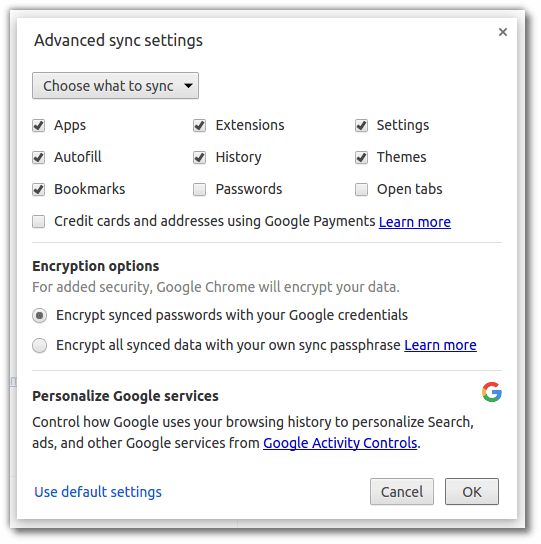Uncheck the Extensions checkbox
541x544 pixels.
(x=200, y=125)
